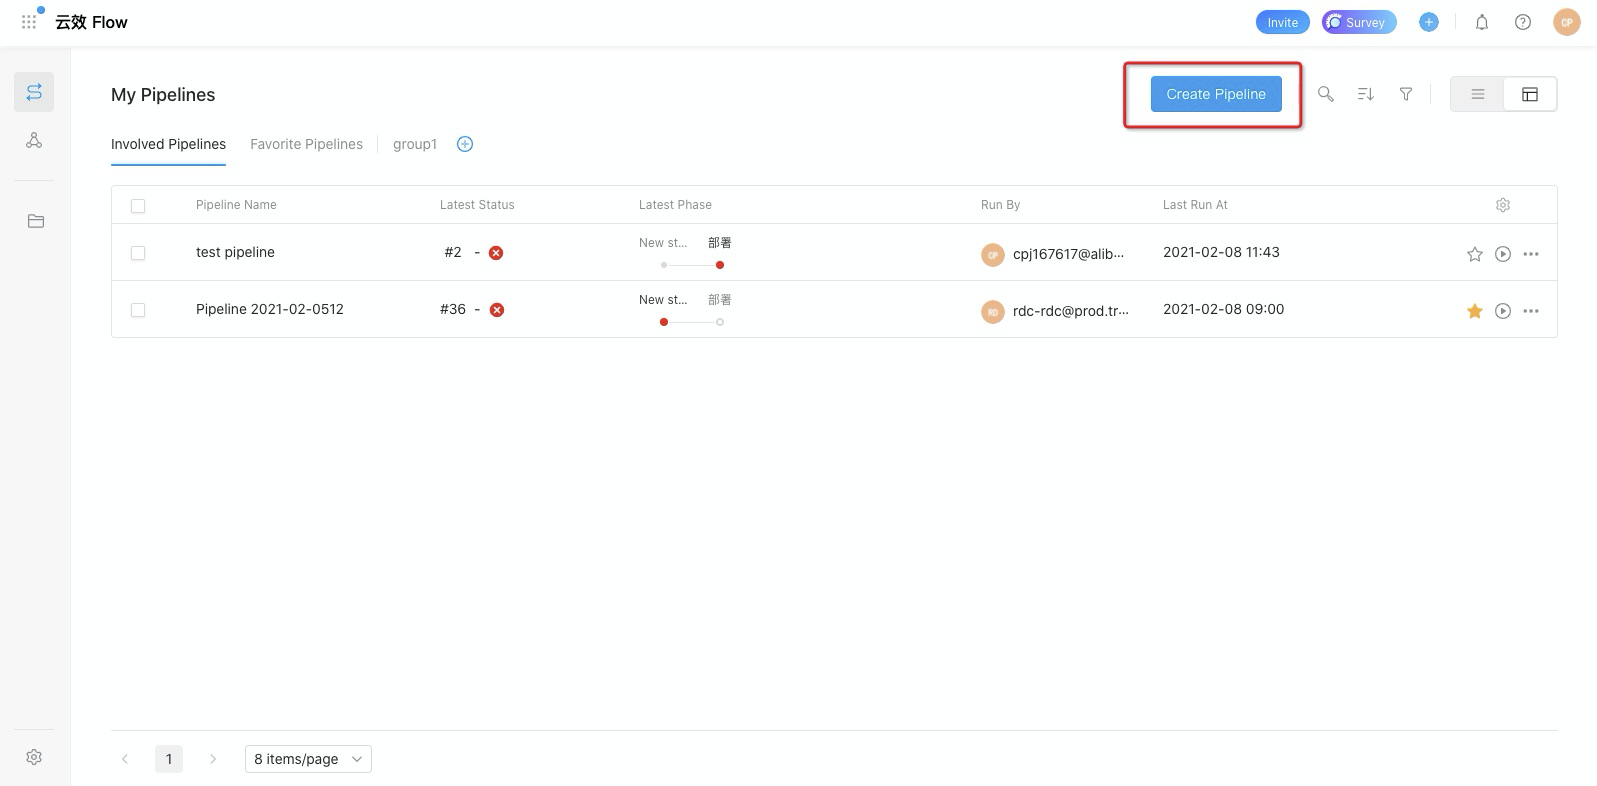Run the test pipeline with play icon
Image resolution: width=1597 pixels, height=786 pixels.
coord(1502,254)
